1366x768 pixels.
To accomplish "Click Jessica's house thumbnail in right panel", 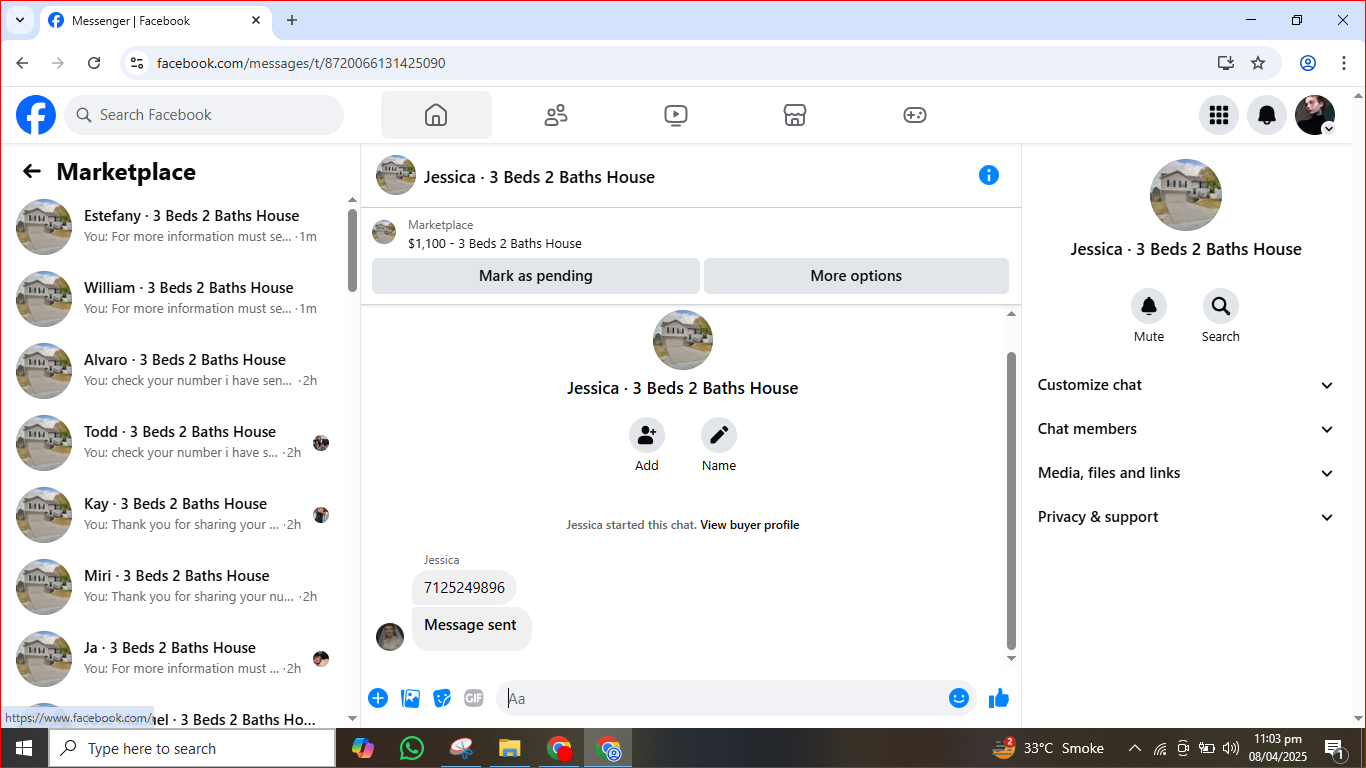I will coord(1186,194).
